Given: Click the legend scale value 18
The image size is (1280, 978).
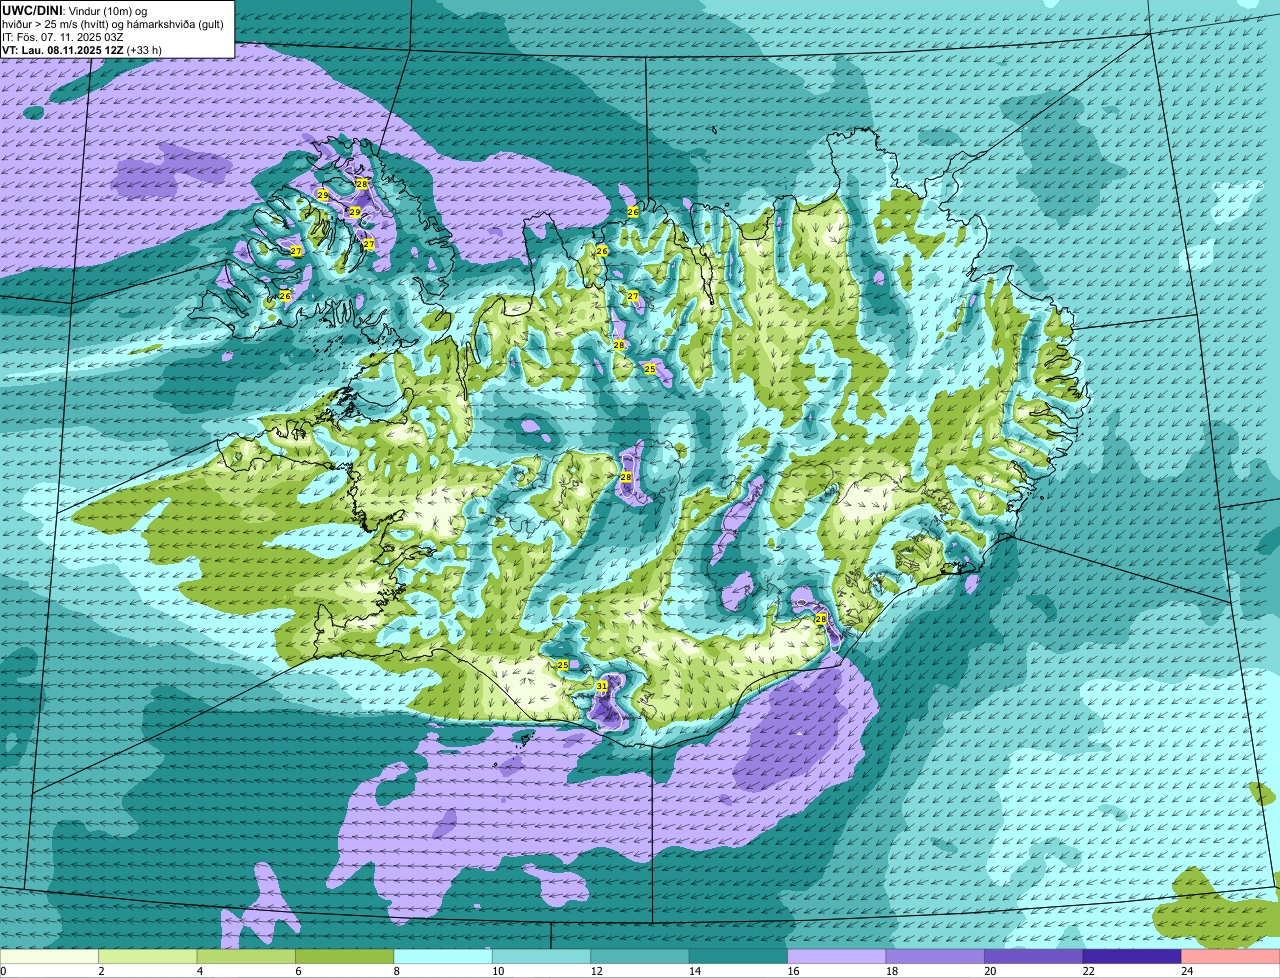Looking at the screenshot, I should click(892, 971).
